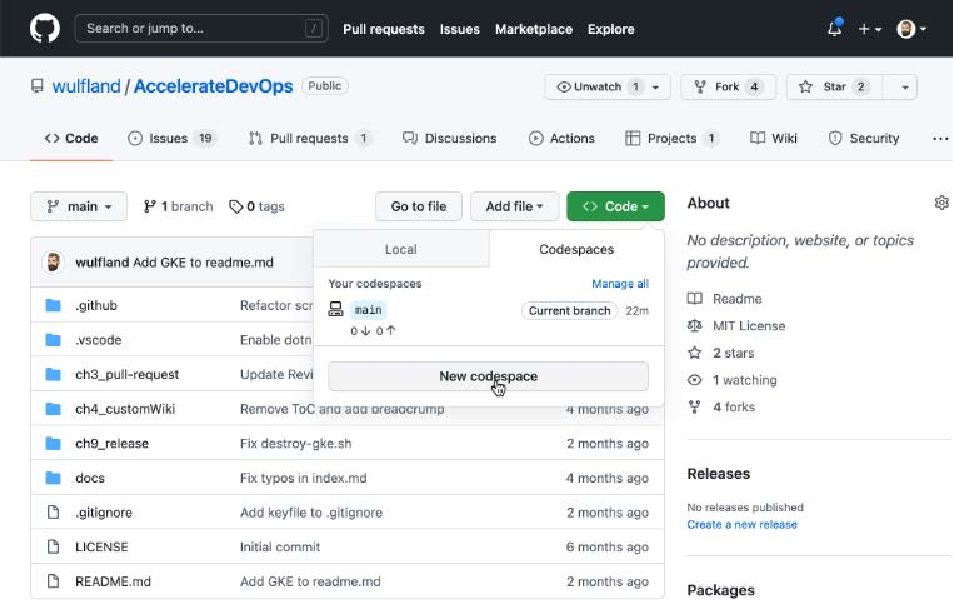Open Fix destroy-gke.sh commit message
The height and width of the screenshot is (605, 953).
[295, 444]
